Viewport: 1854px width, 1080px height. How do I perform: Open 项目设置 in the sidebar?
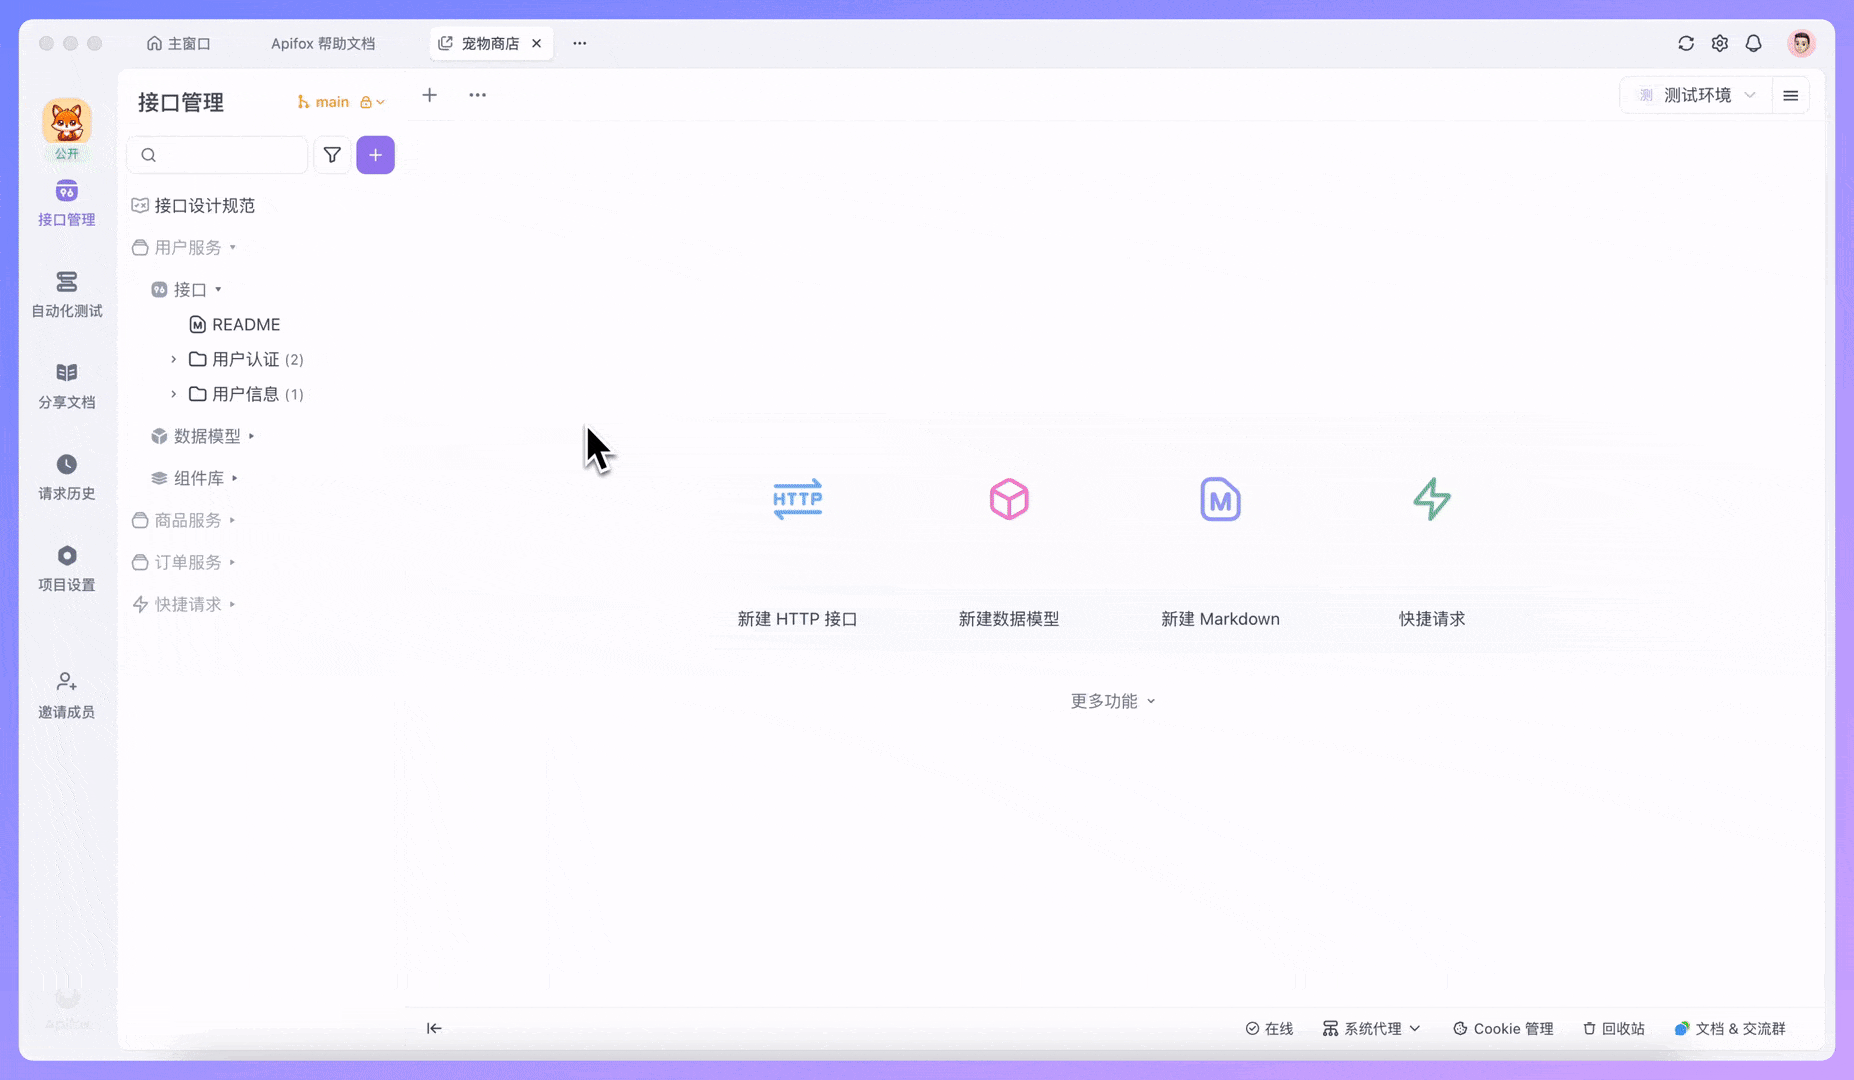click(x=66, y=568)
